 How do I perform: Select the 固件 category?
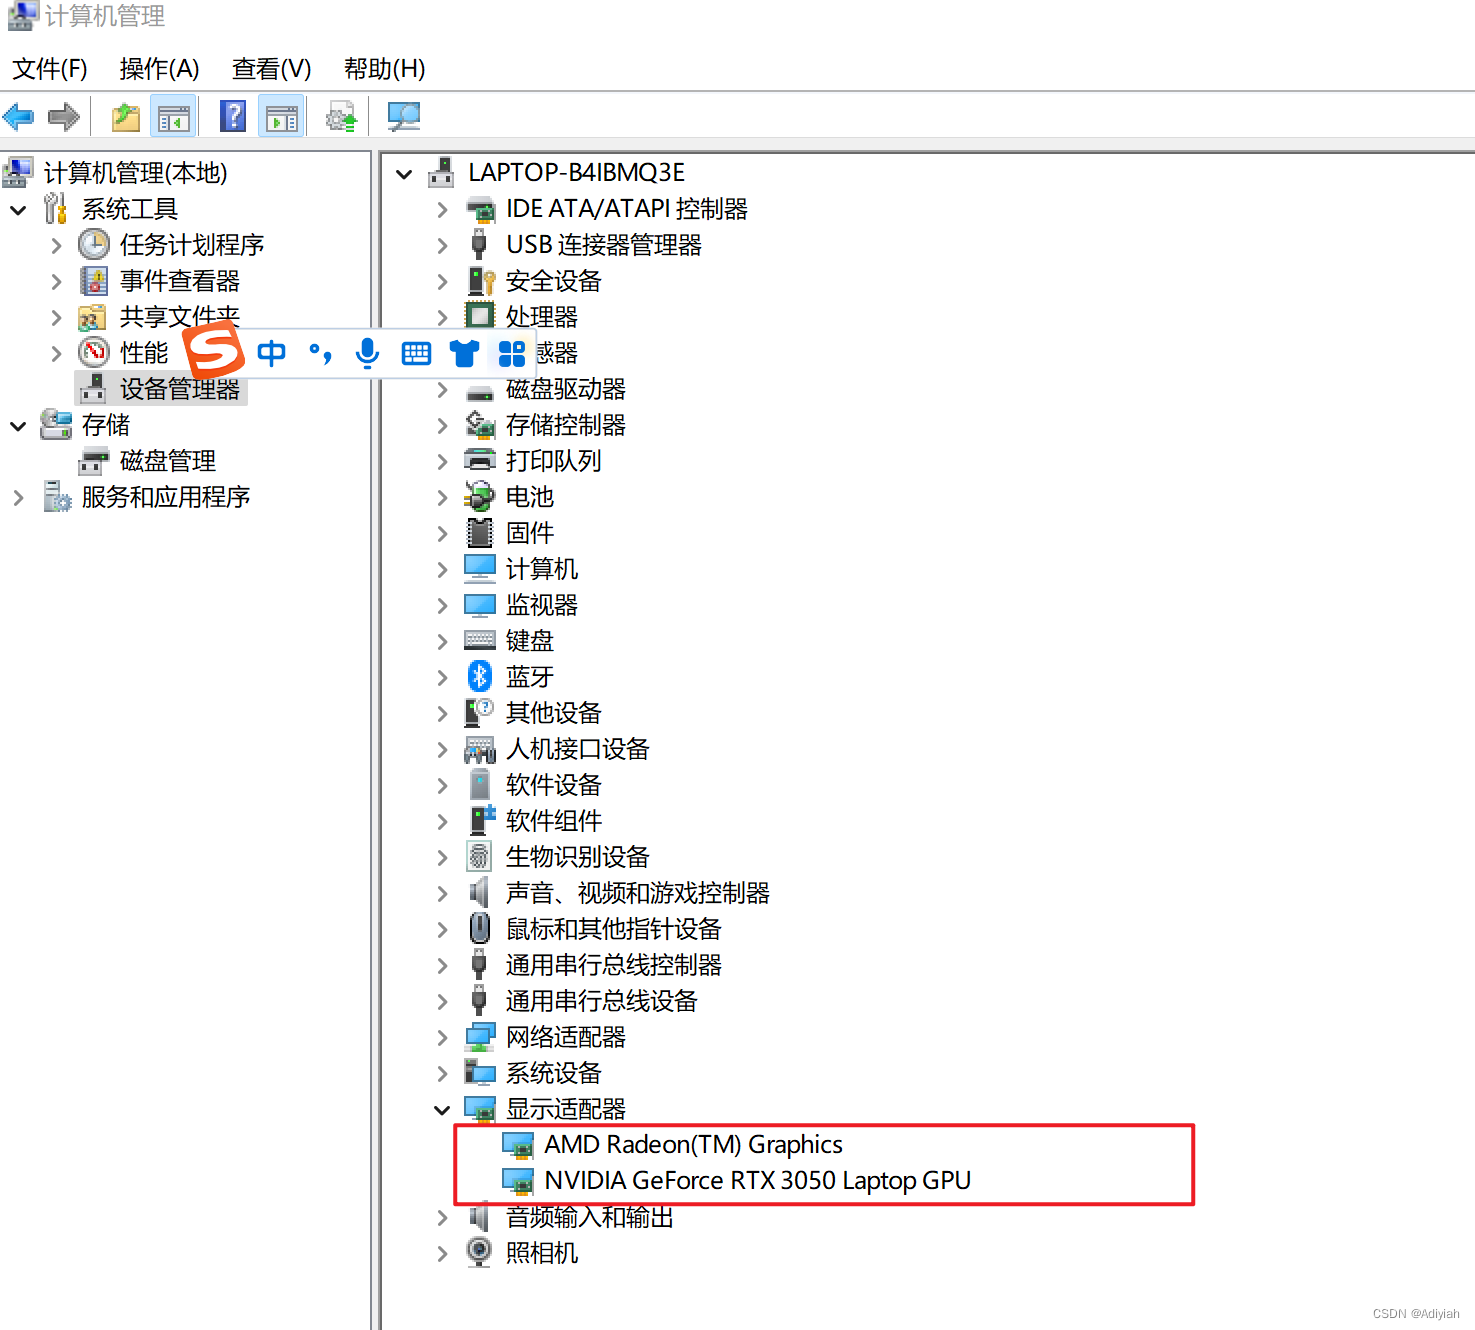pos(530,533)
